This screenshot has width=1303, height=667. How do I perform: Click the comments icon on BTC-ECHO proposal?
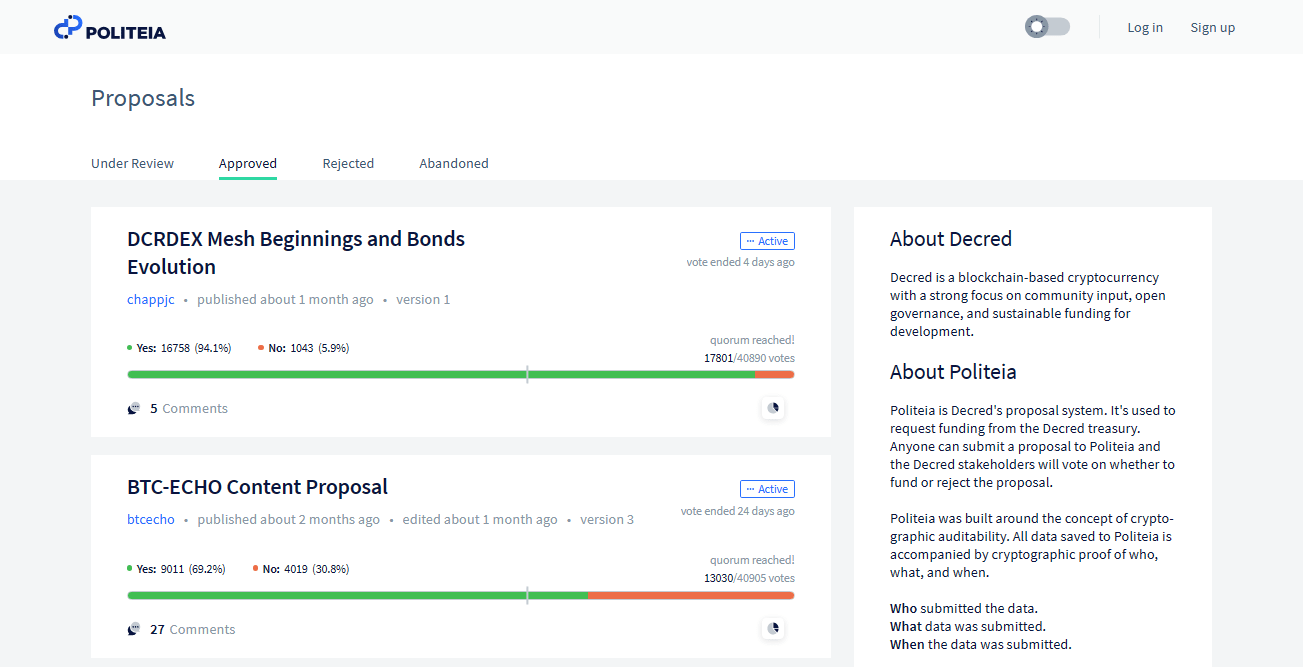coord(134,629)
